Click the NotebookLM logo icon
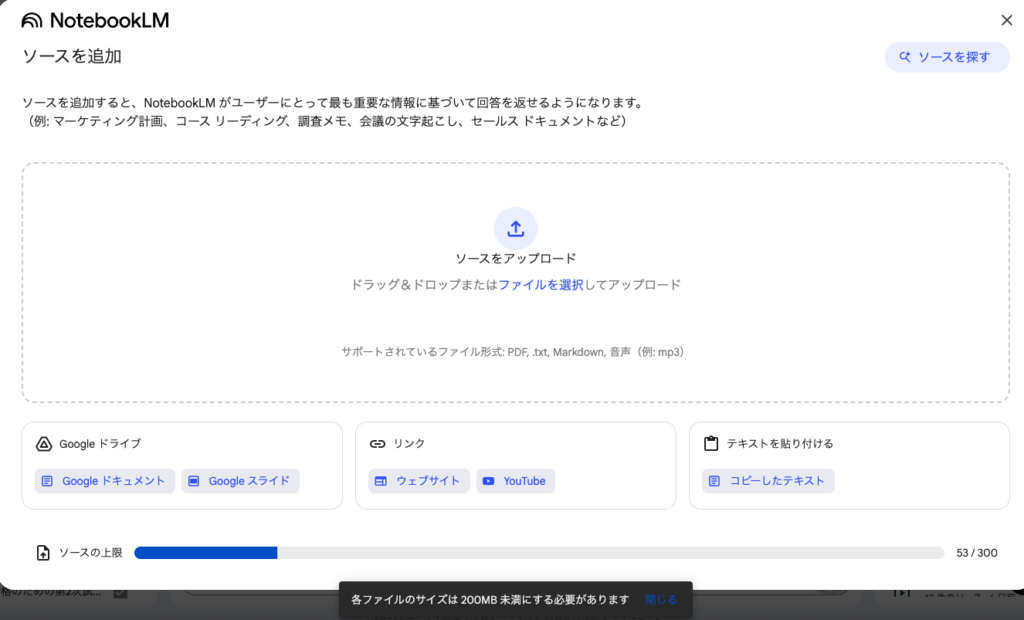Image resolution: width=1024 pixels, height=620 pixels. click(31, 21)
